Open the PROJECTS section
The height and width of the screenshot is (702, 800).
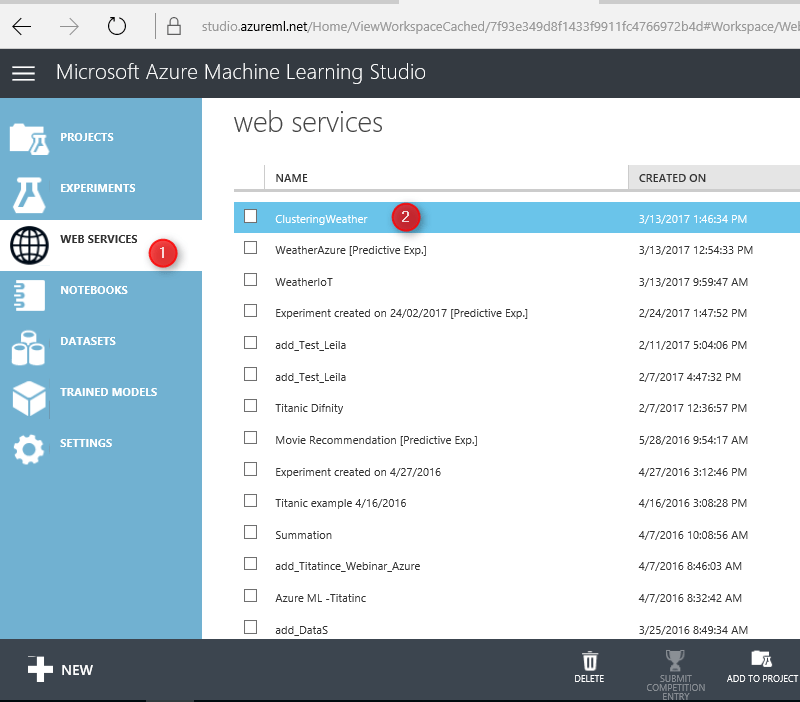(x=87, y=137)
